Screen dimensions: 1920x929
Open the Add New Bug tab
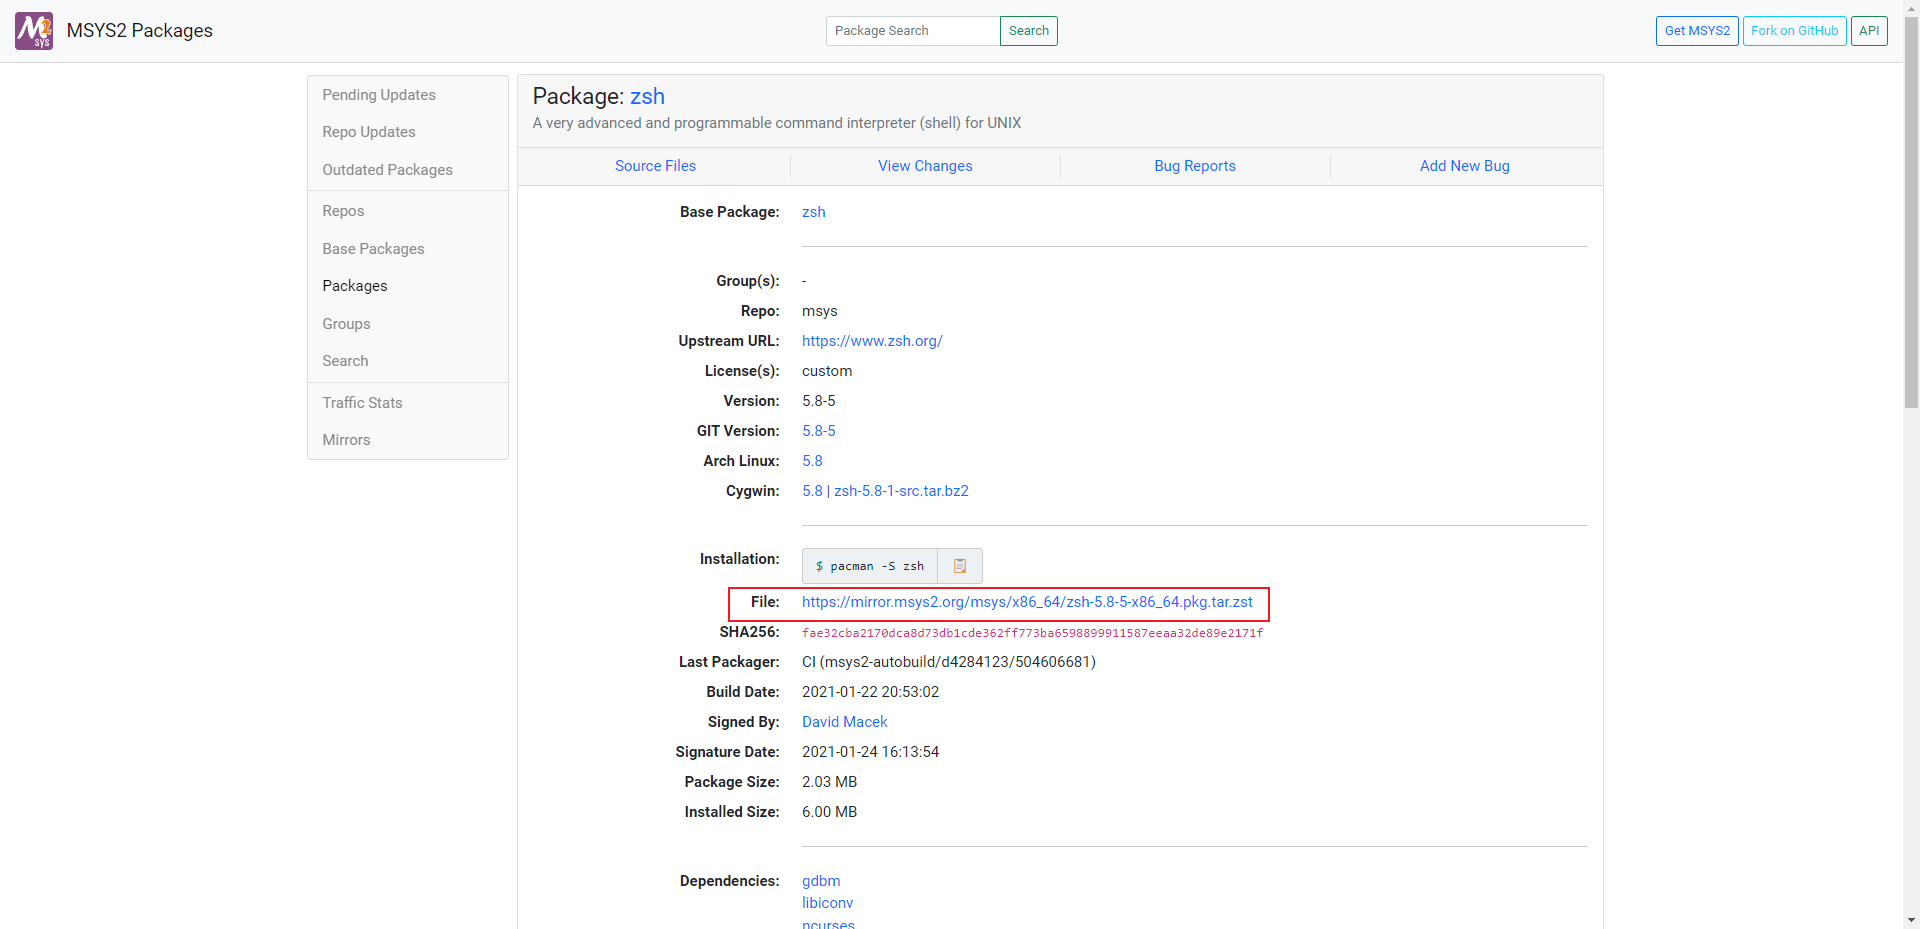[1465, 166]
